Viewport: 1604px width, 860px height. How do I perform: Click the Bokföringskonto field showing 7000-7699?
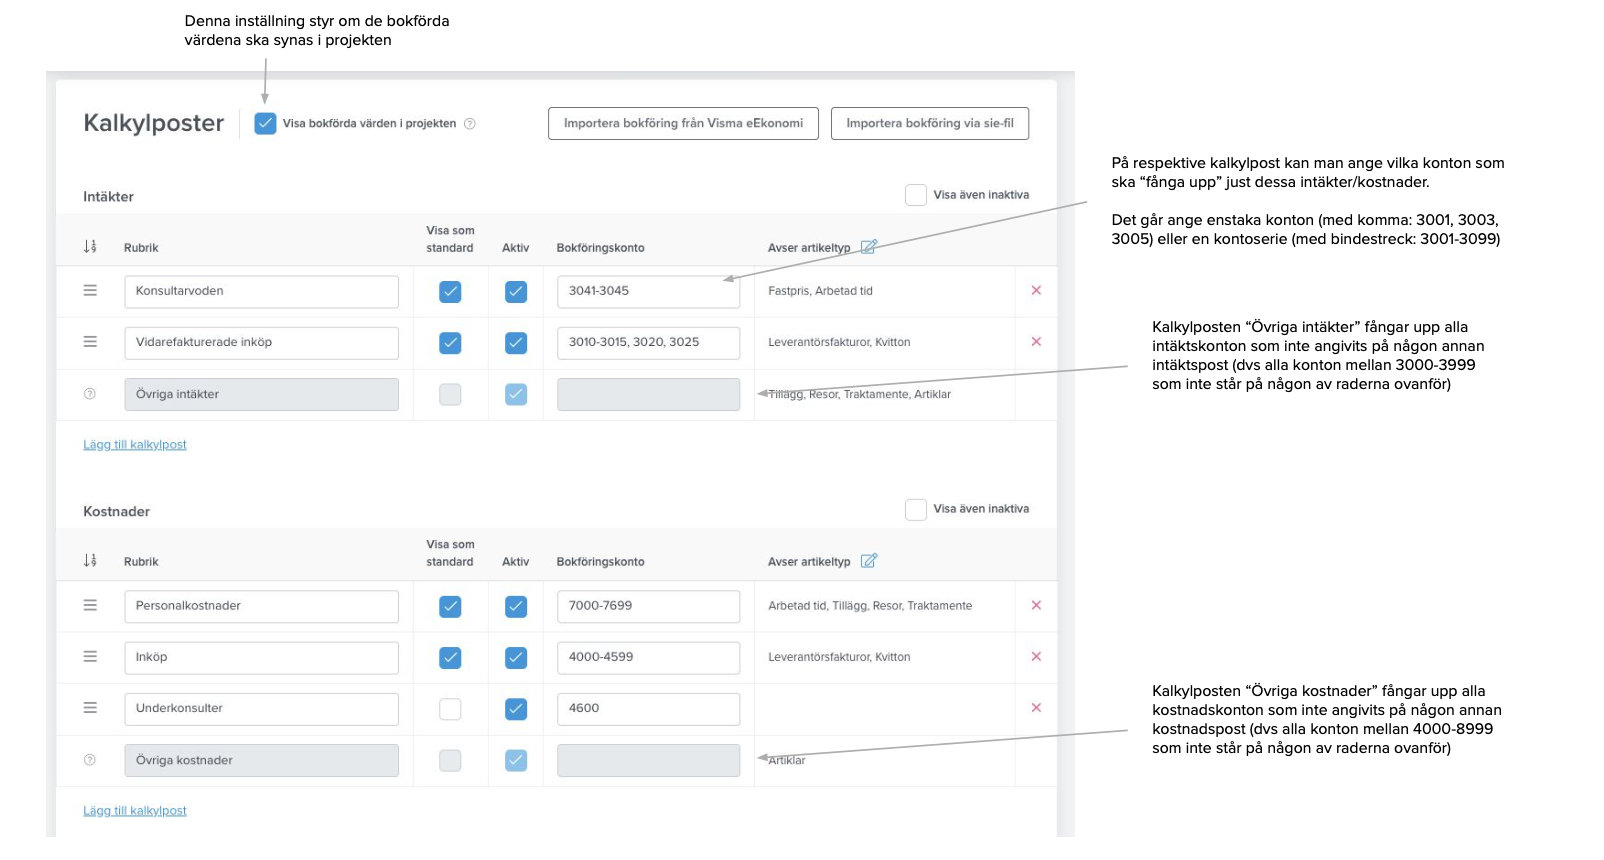(x=648, y=606)
